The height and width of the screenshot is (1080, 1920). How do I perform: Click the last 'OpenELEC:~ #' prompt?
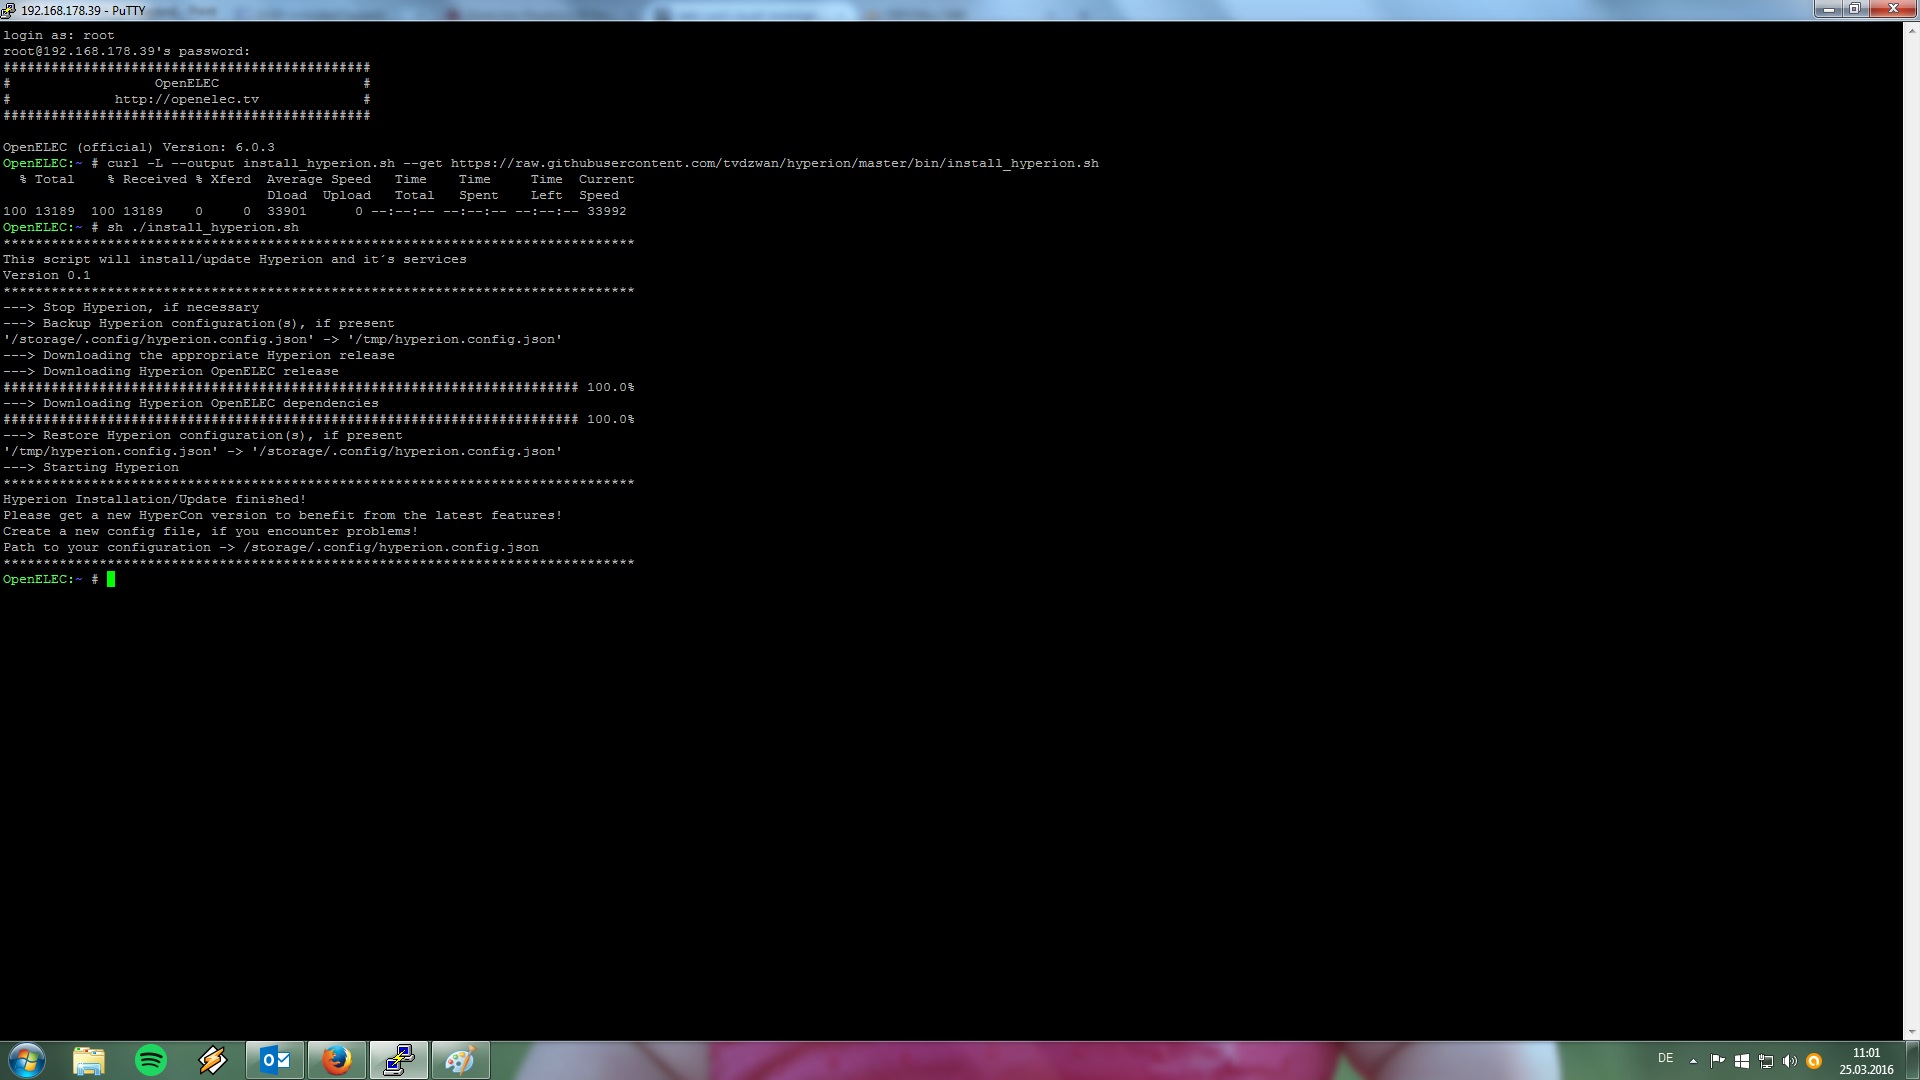click(x=51, y=579)
